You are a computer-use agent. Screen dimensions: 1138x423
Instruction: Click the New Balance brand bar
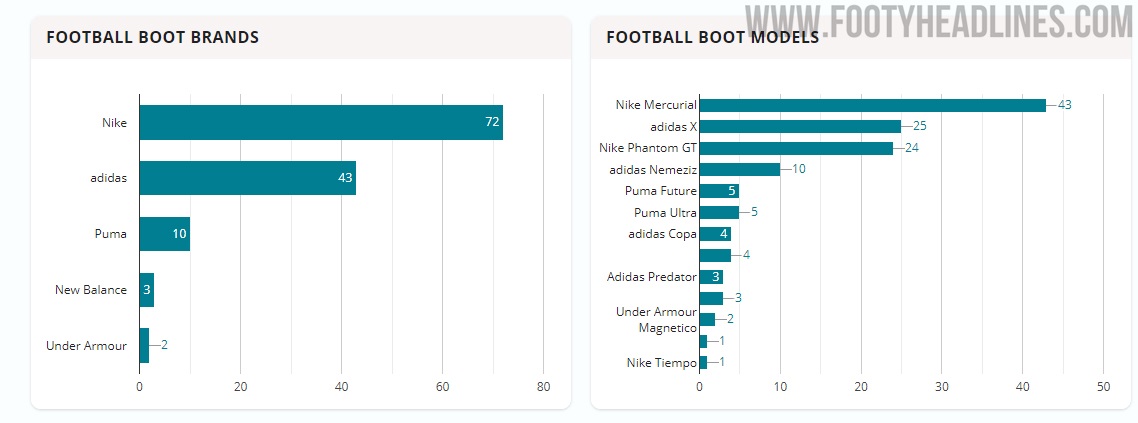click(x=146, y=290)
